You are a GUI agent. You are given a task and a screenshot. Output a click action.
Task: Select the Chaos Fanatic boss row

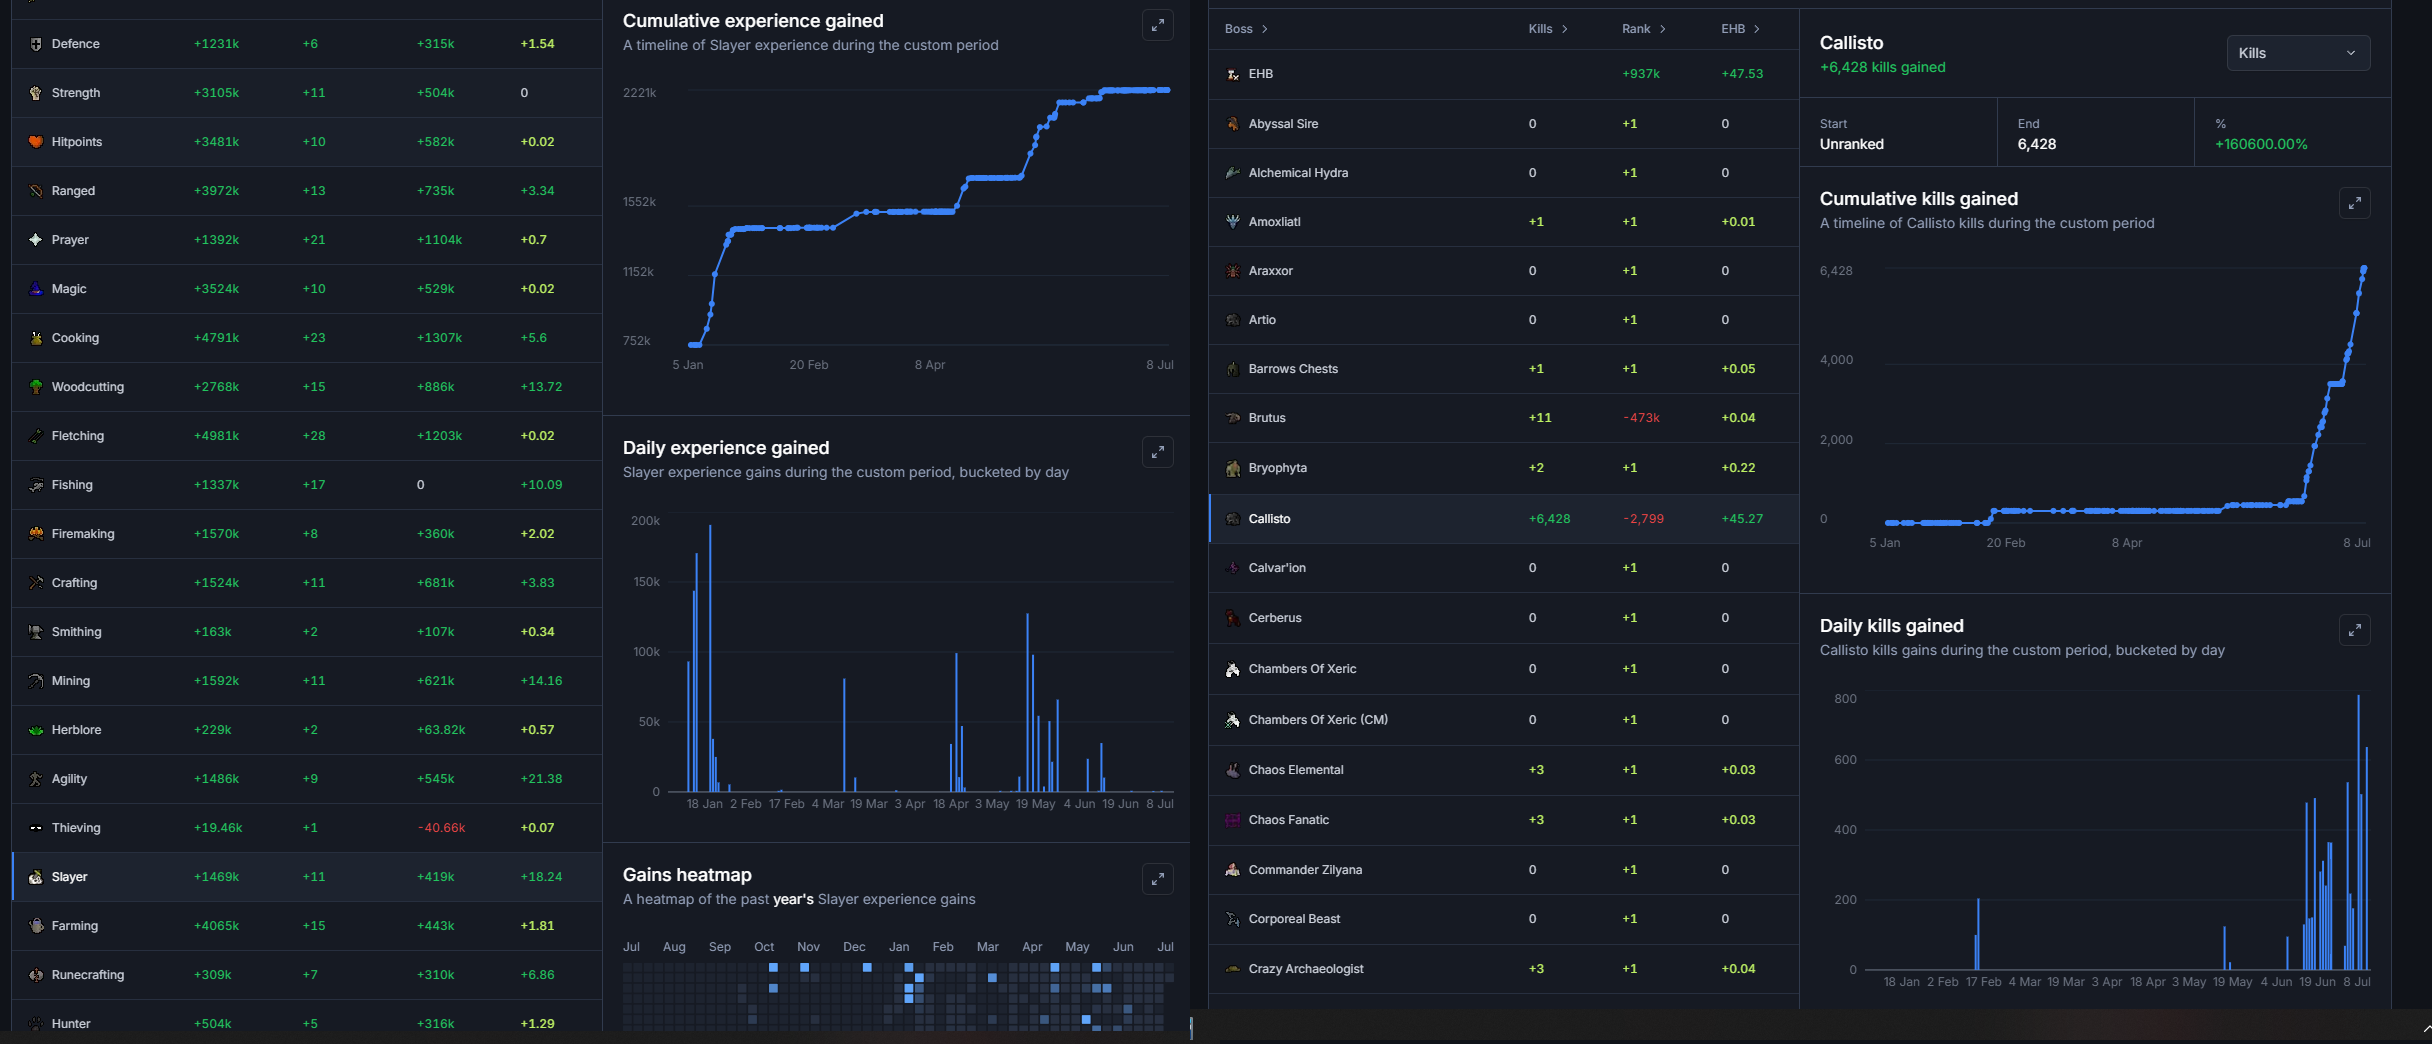(1504, 820)
